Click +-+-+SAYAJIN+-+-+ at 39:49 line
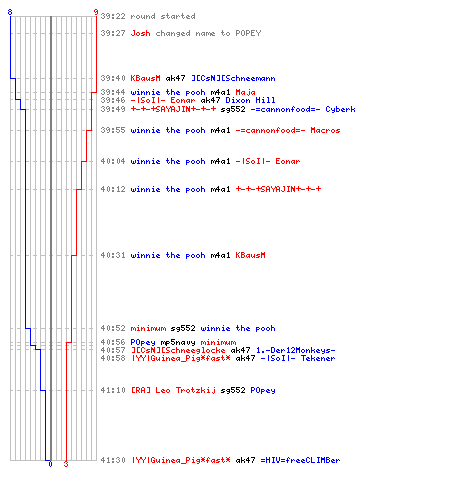 click(x=173, y=109)
